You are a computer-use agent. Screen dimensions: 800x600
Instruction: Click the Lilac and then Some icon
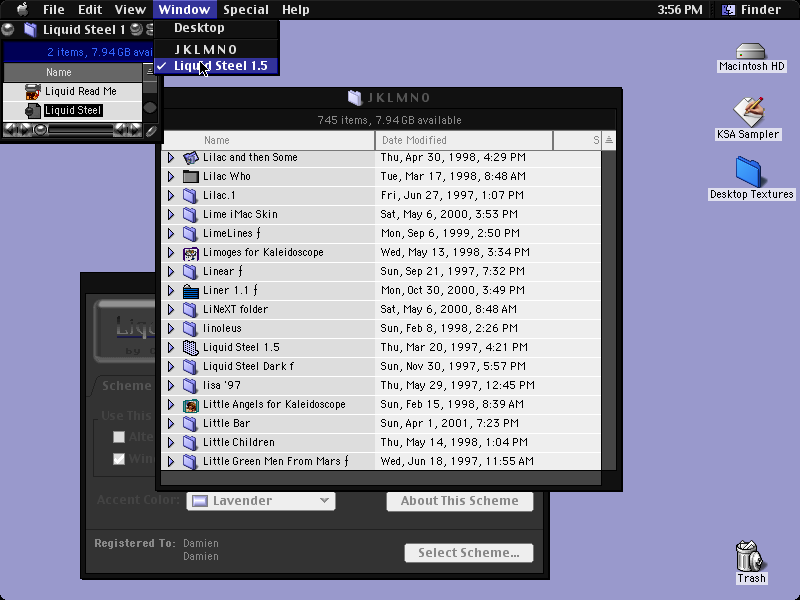click(x=190, y=158)
